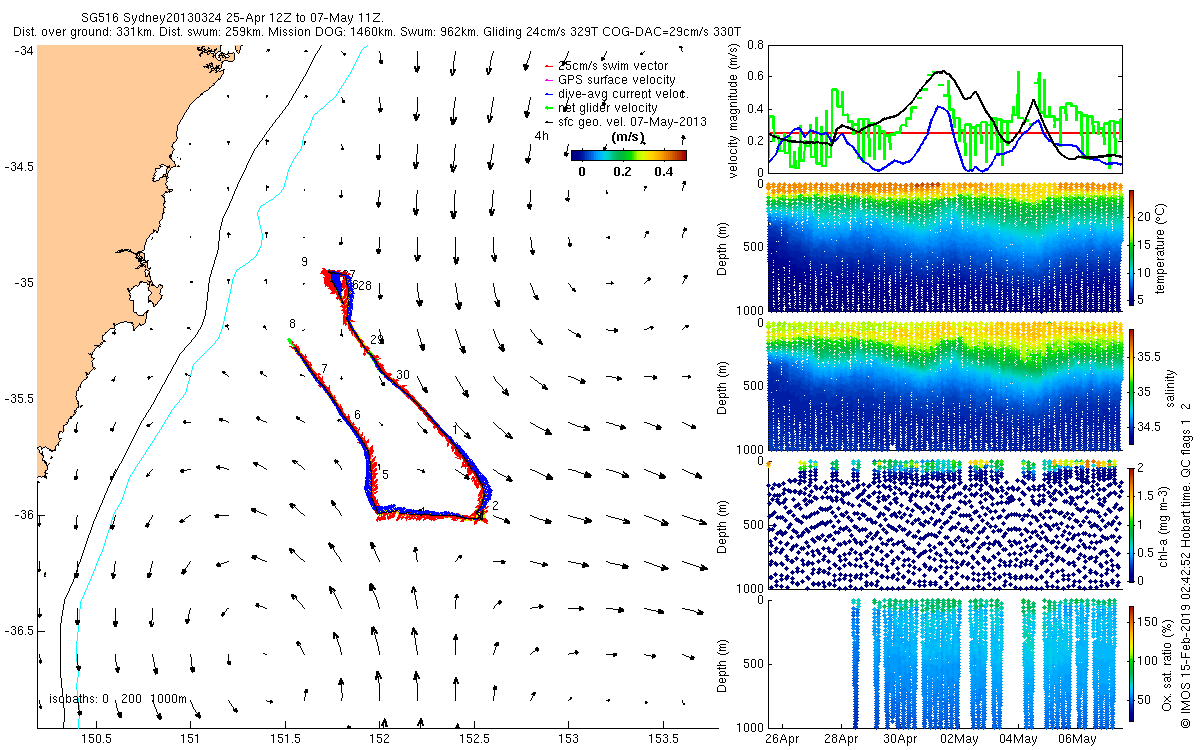Image resolution: width=1200 pixels, height=750 pixels.
Task: Click the Ox. sat. ratio (%) colorbar
Action: (1132, 664)
